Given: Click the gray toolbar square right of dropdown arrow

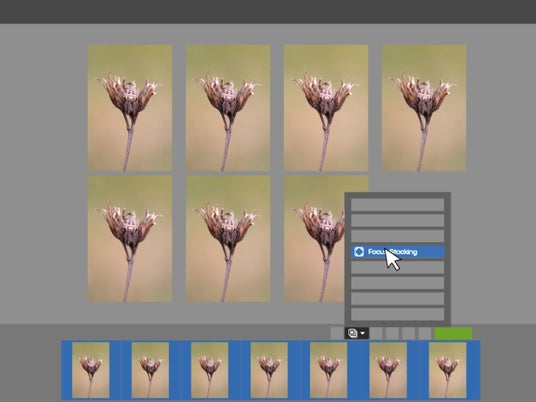Looking at the screenshot, I should tap(376, 333).
